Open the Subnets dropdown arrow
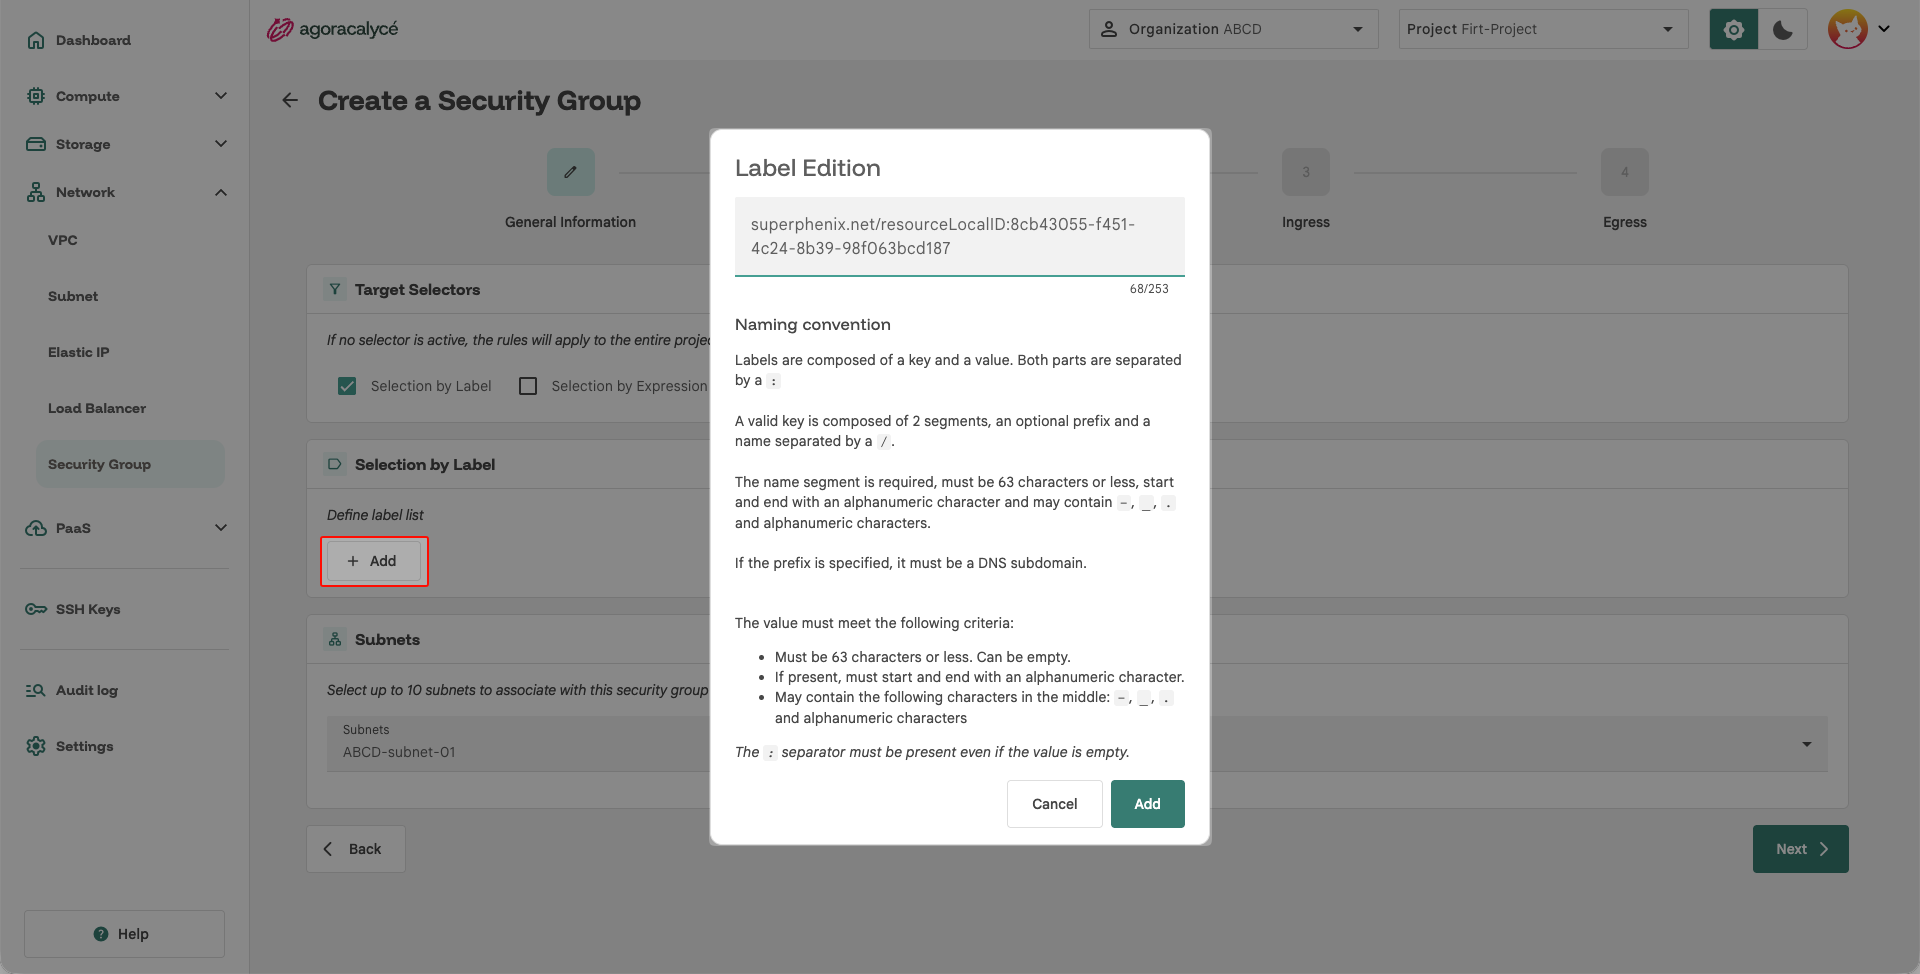1920x974 pixels. (1807, 744)
